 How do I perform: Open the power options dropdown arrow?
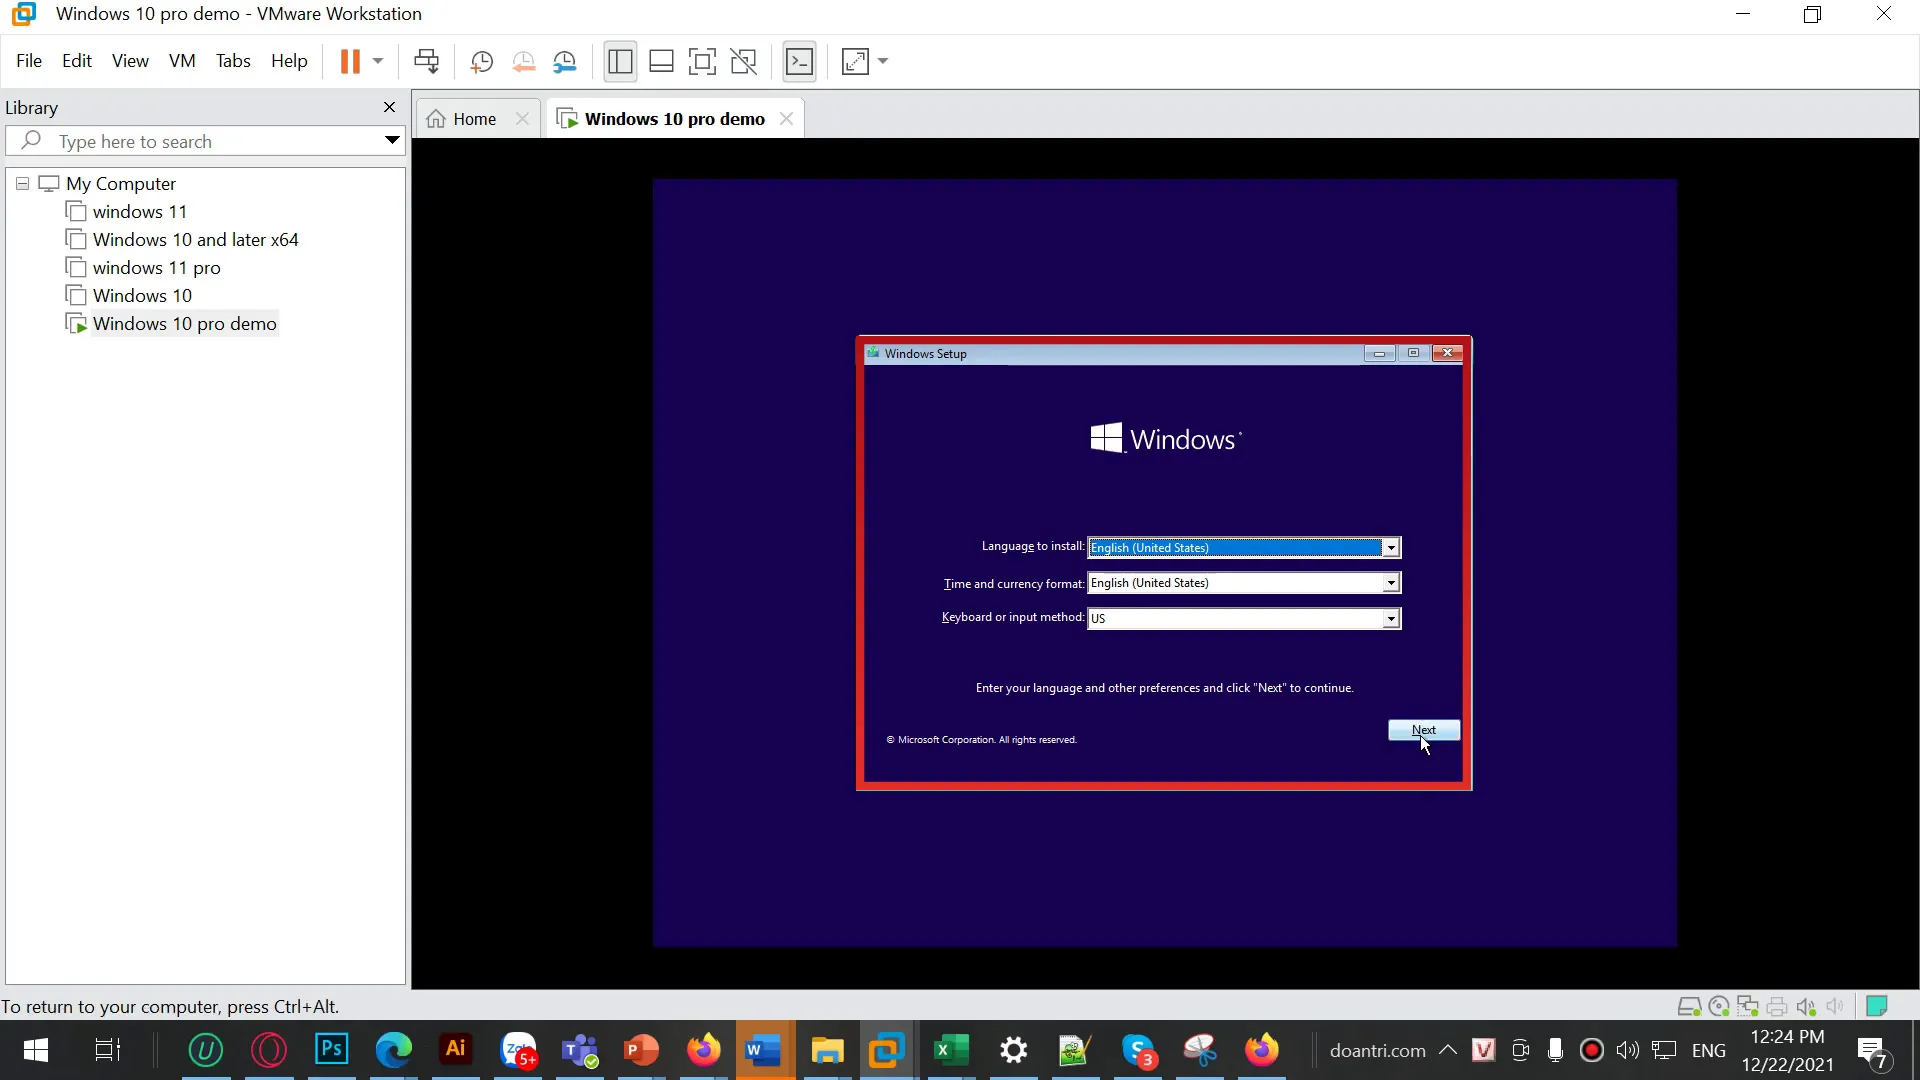(378, 62)
